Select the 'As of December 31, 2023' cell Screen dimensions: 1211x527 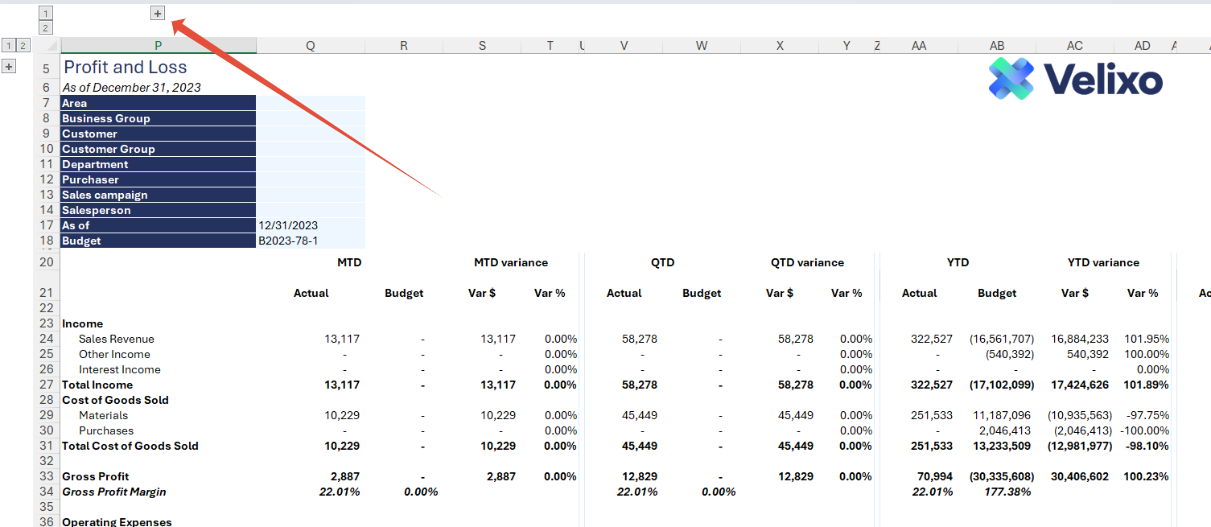click(131, 87)
